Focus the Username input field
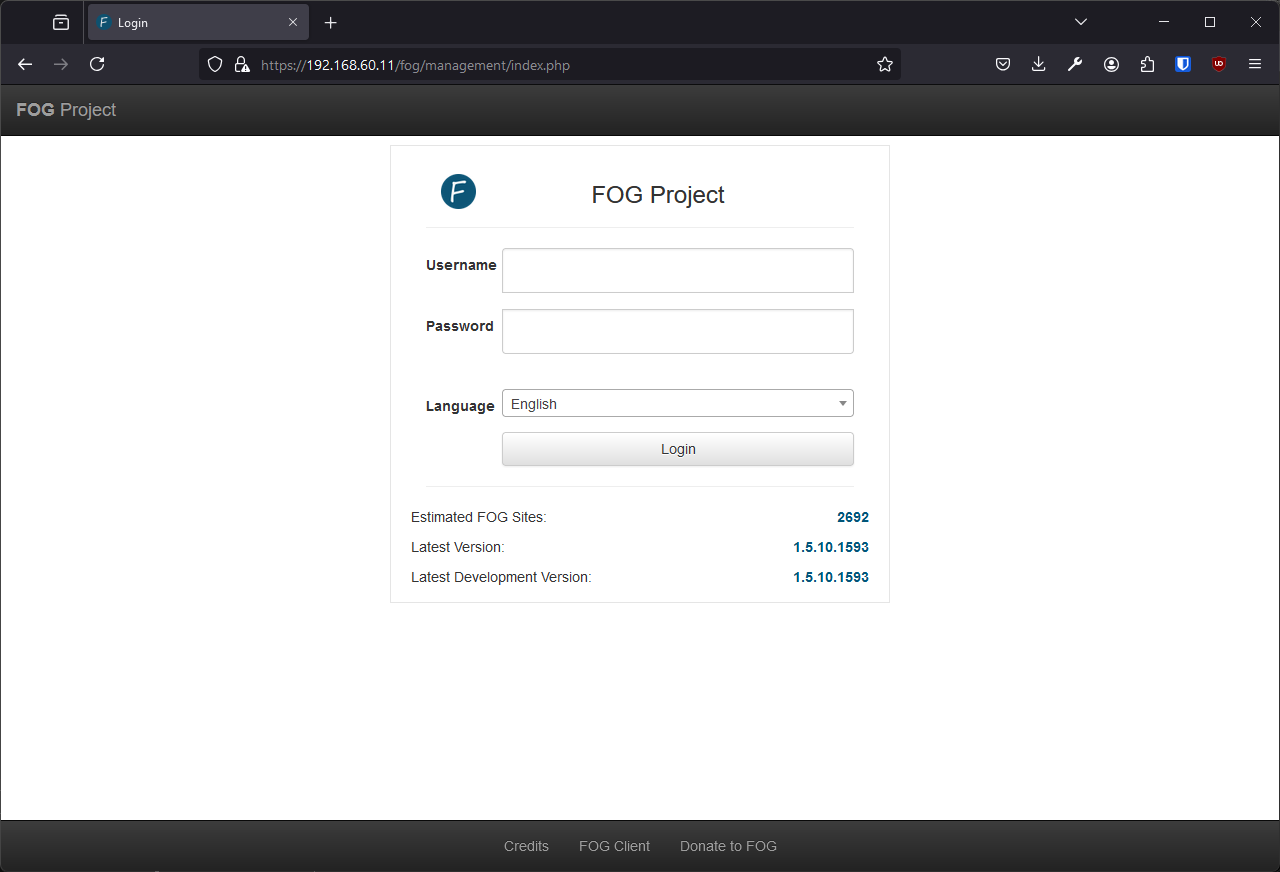The height and width of the screenshot is (872, 1280). 678,271
